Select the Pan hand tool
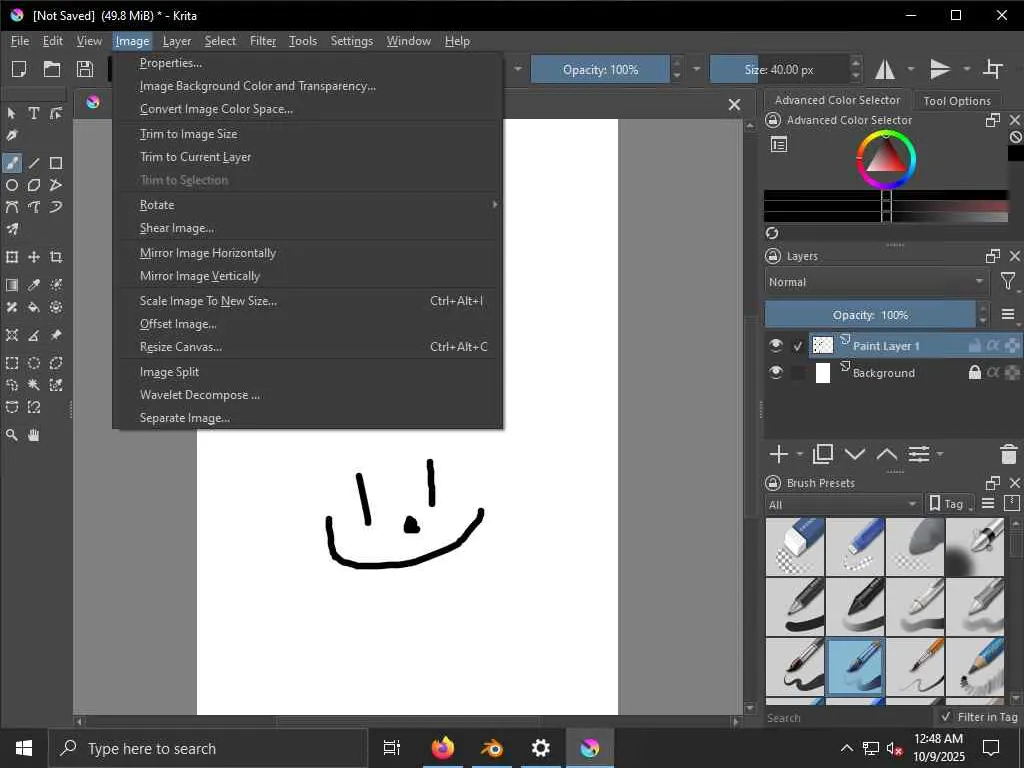Screen dimensions: 1024x768 click(x=34, y=435)
